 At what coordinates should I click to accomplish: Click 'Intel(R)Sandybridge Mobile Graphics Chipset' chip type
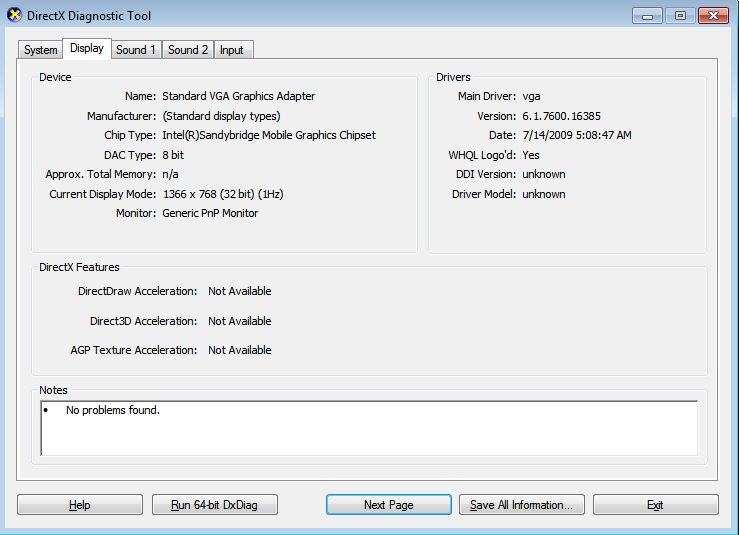pyautogui.click(x=269, y=135)
